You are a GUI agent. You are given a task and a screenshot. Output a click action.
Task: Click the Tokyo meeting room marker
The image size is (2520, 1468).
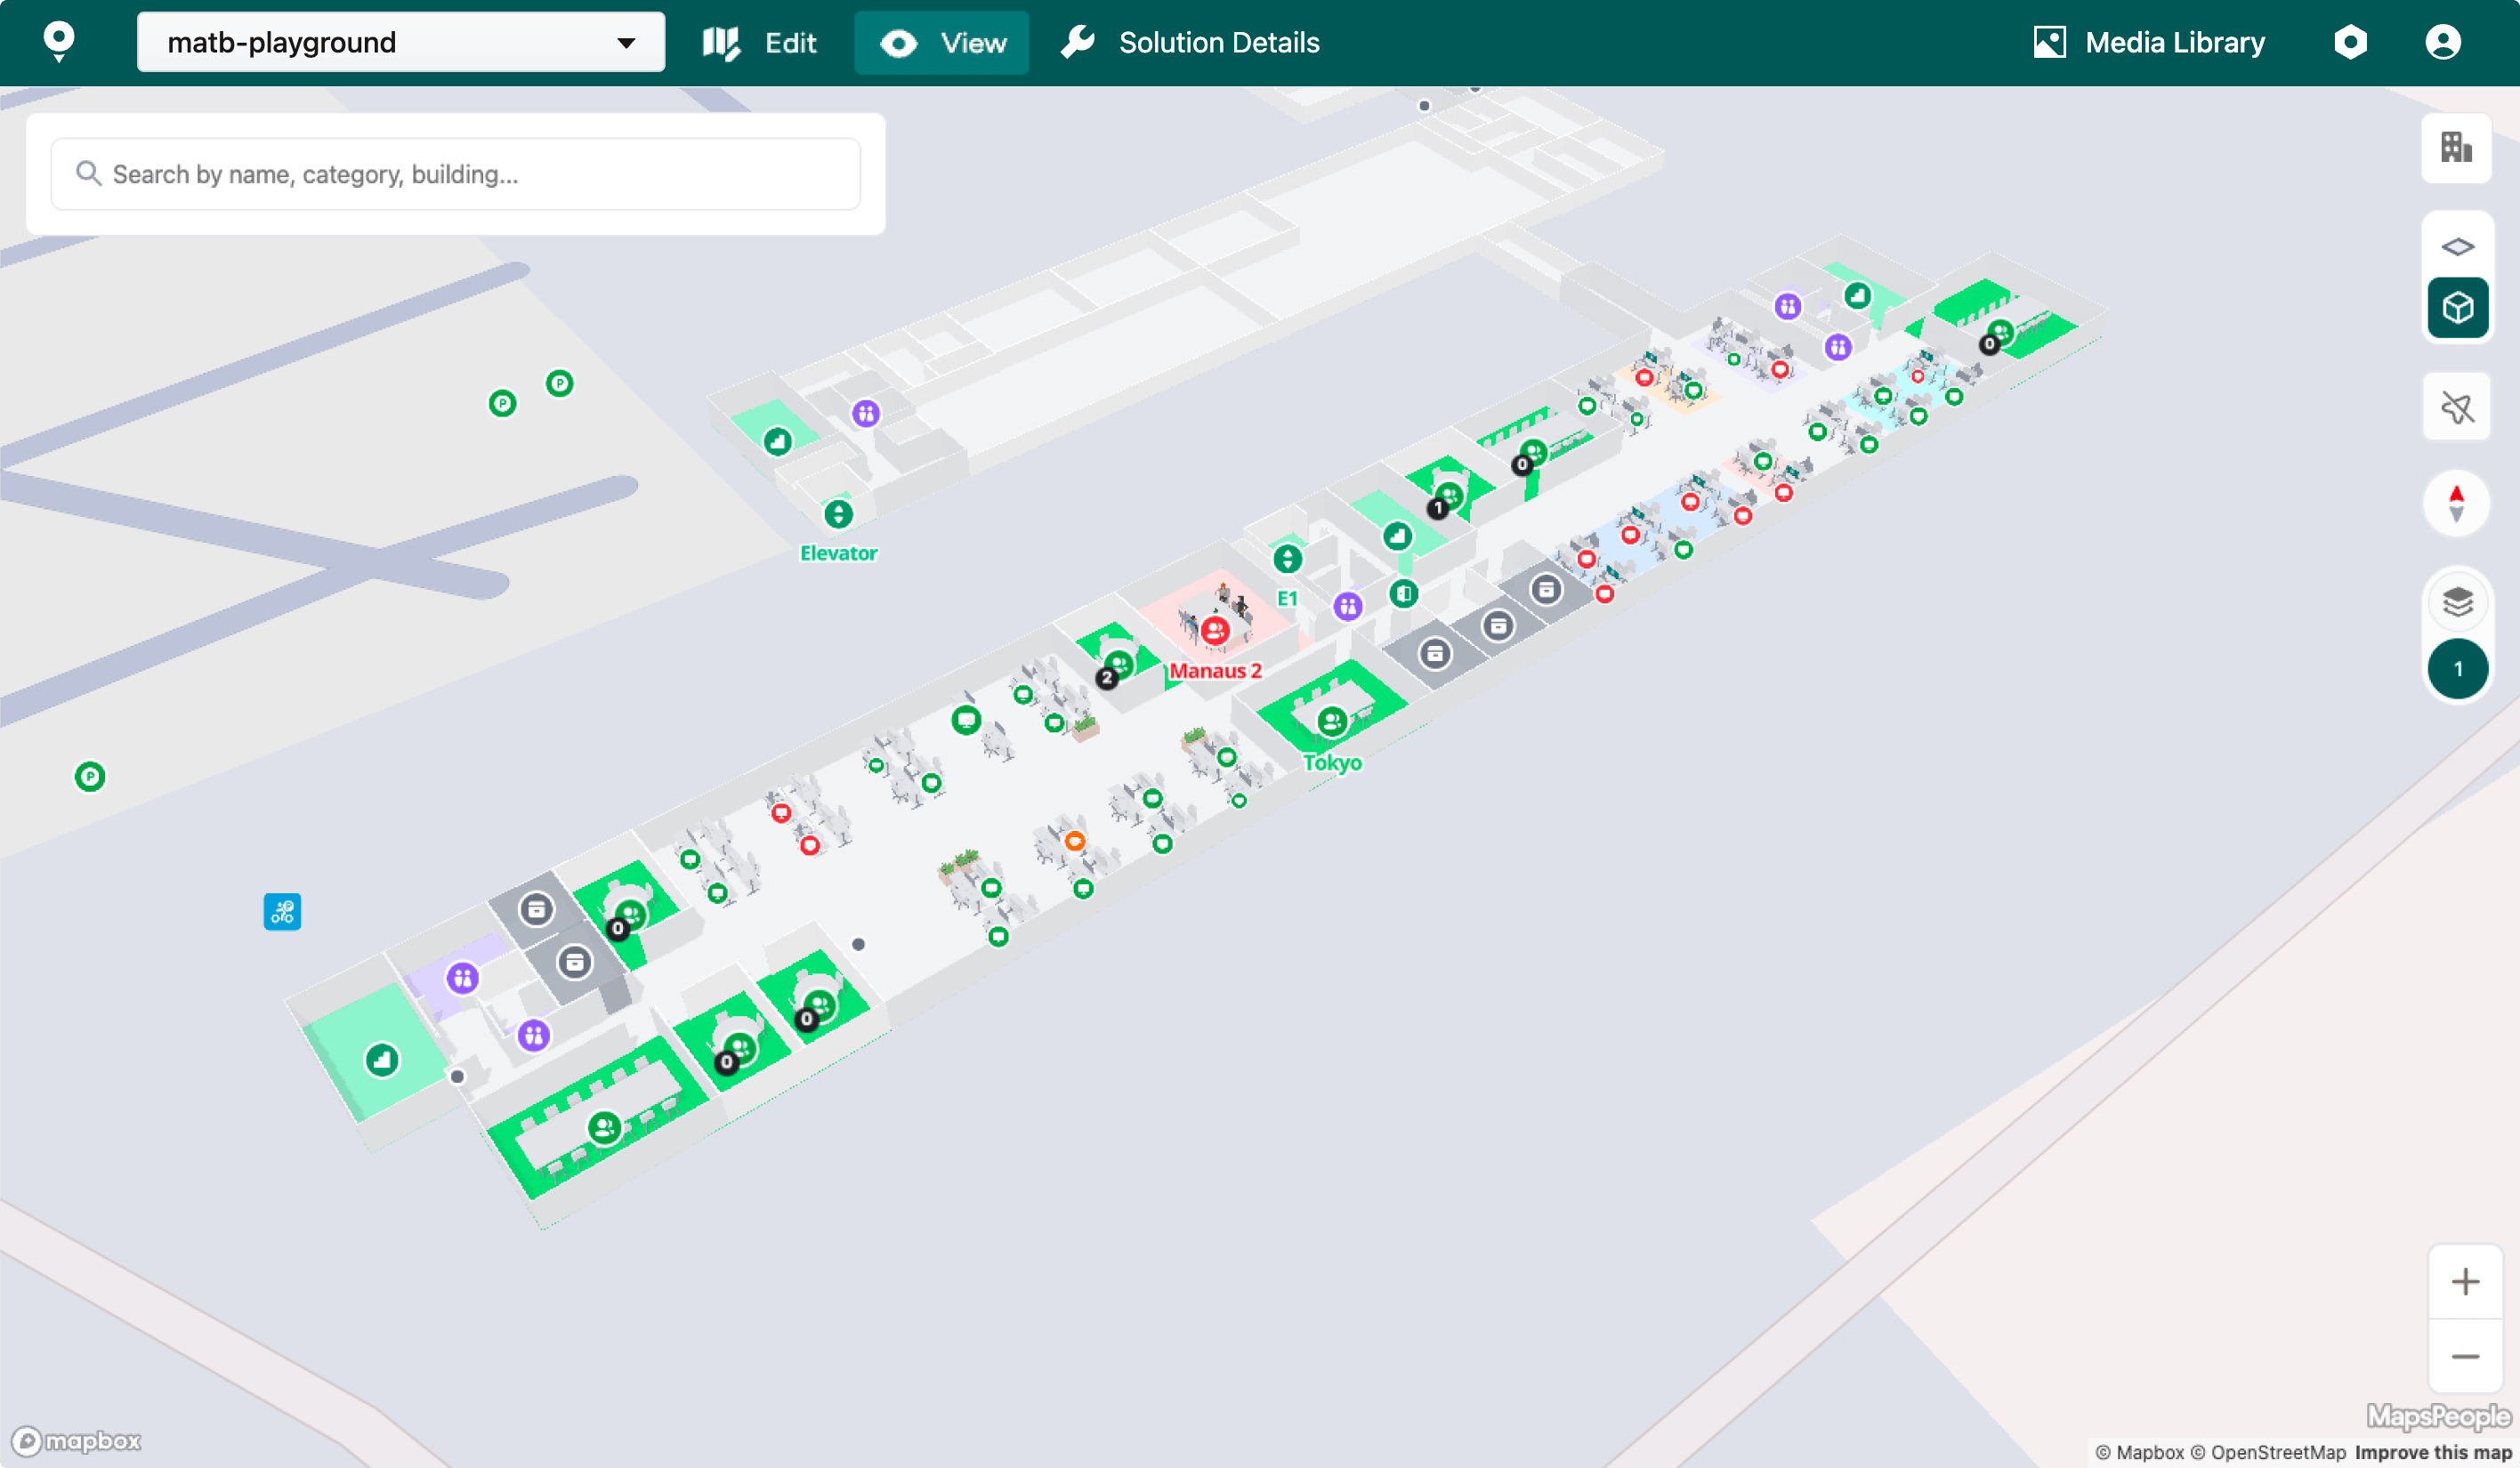coord(1331,721)
